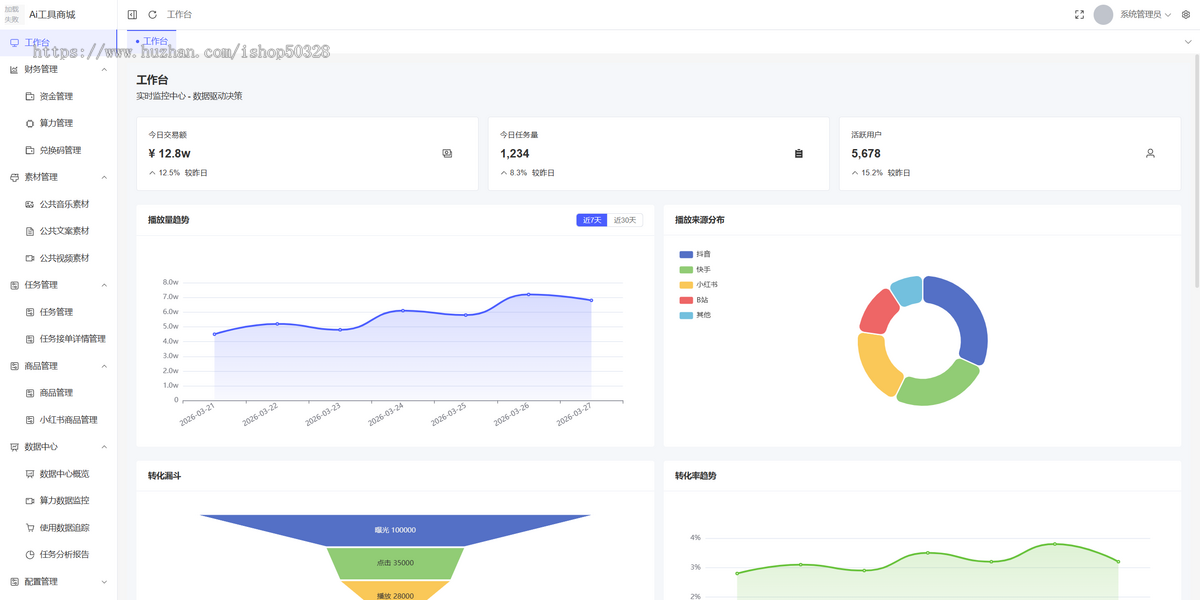Toggle B站 series in legend
The width and height of the screenshot is (1200, 600).
(694, 300)
